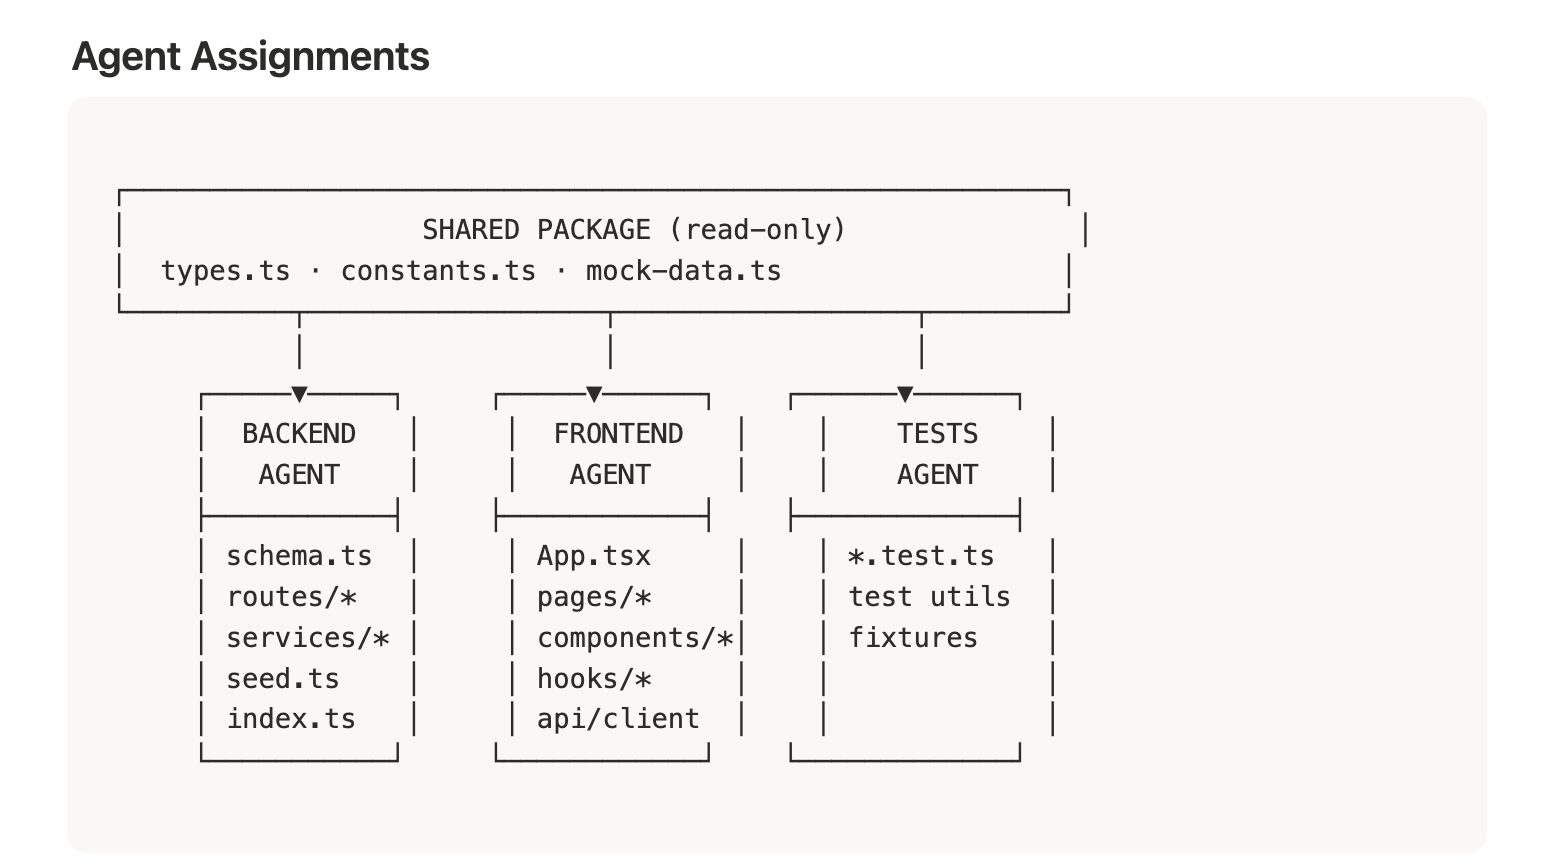The image size is (1562, 868).
Task: Select constants.ts in the shared package
Action: [x=438, y=271]
